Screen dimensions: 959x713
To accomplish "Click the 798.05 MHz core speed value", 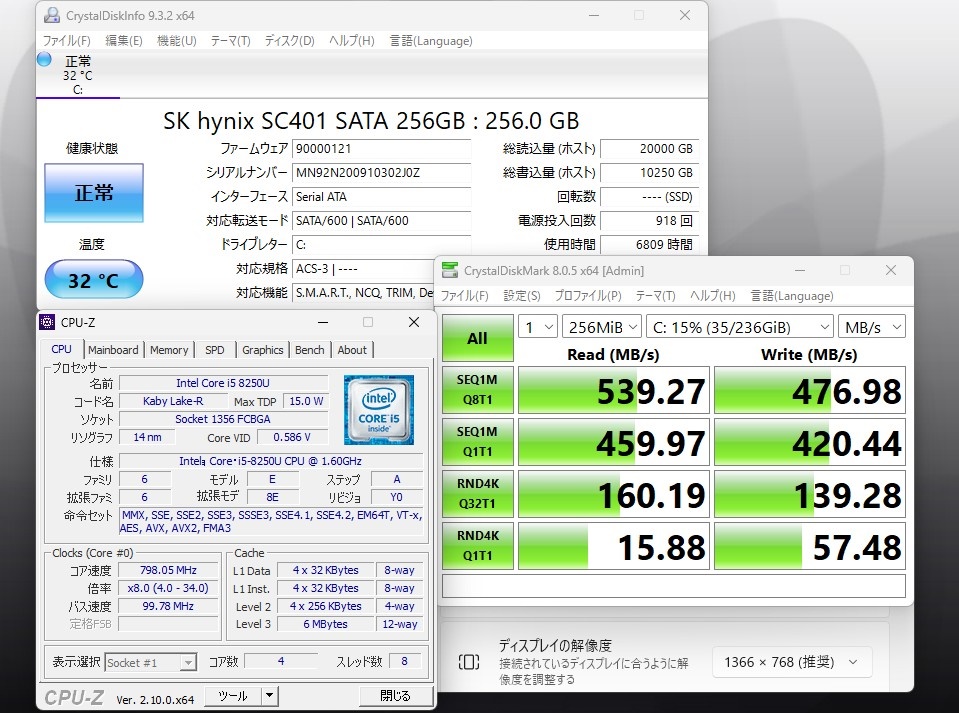I will 168,570.
